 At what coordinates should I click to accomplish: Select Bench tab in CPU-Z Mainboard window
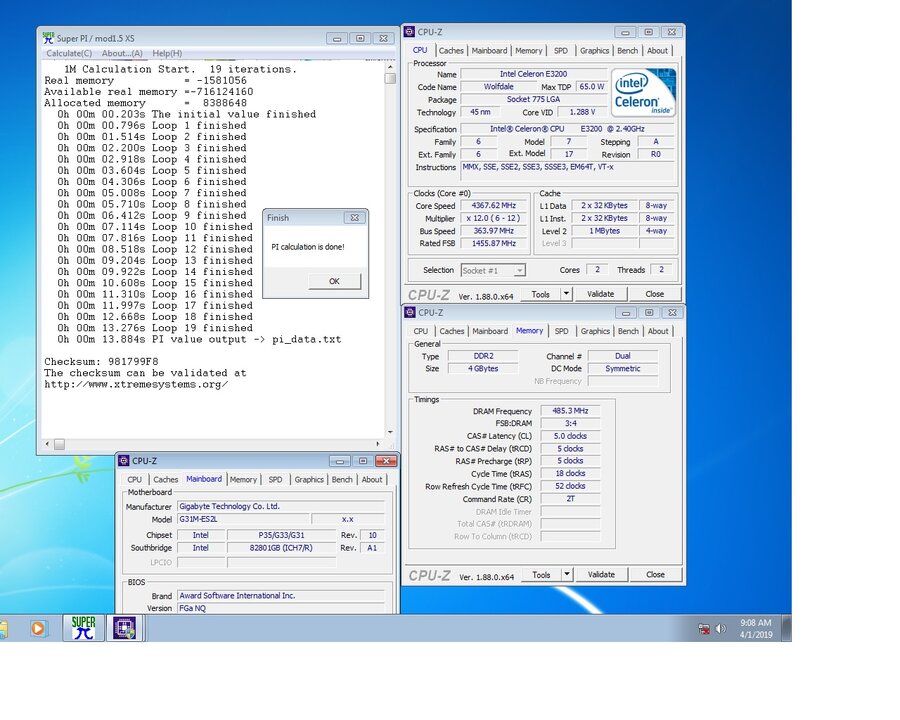342,479
